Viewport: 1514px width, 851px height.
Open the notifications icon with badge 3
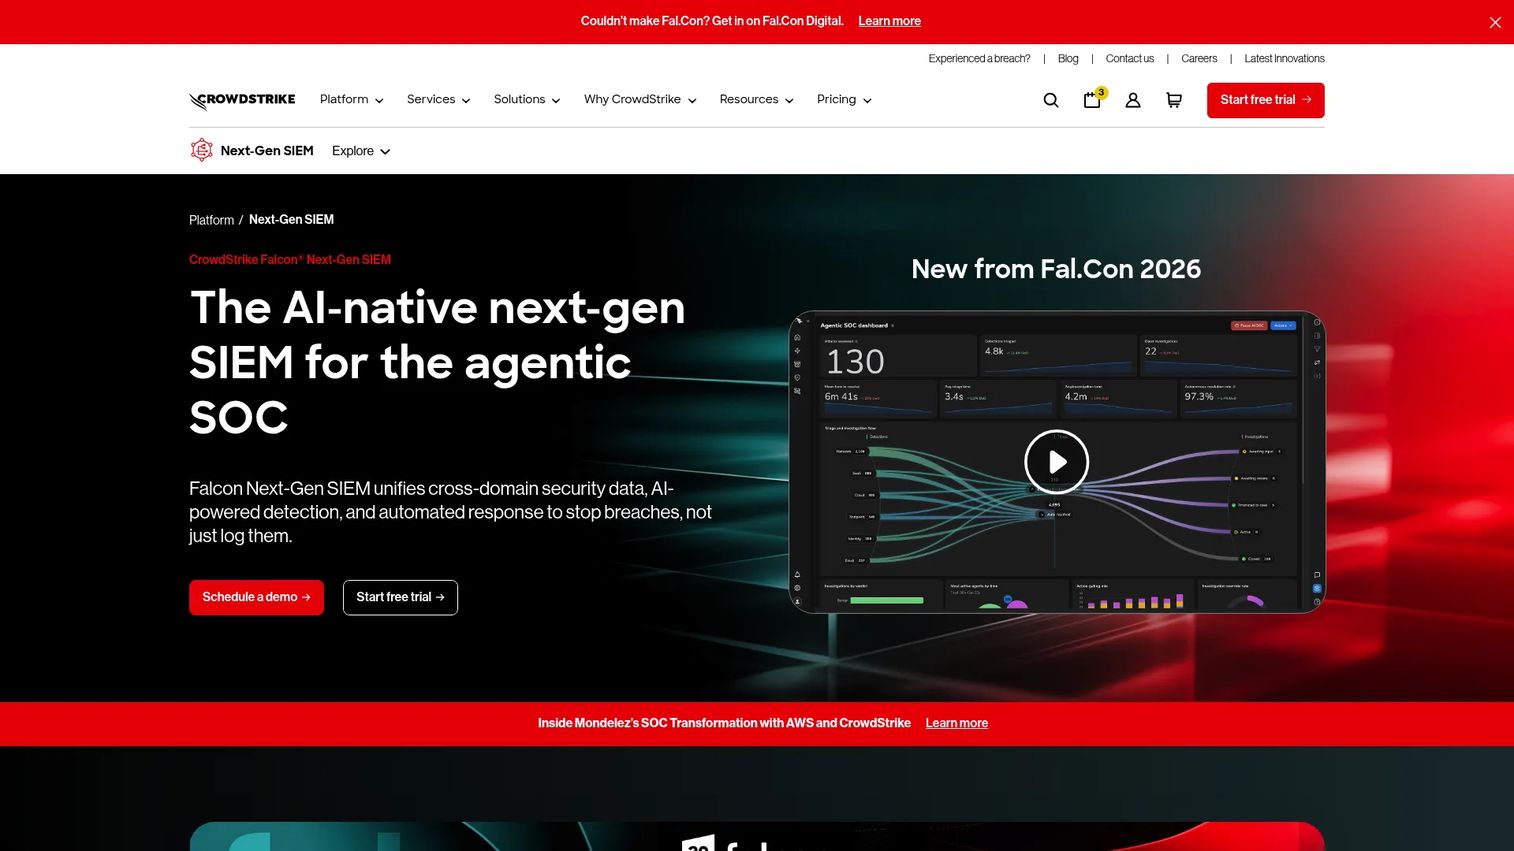pyautogui.click(x=1093, y=99)
